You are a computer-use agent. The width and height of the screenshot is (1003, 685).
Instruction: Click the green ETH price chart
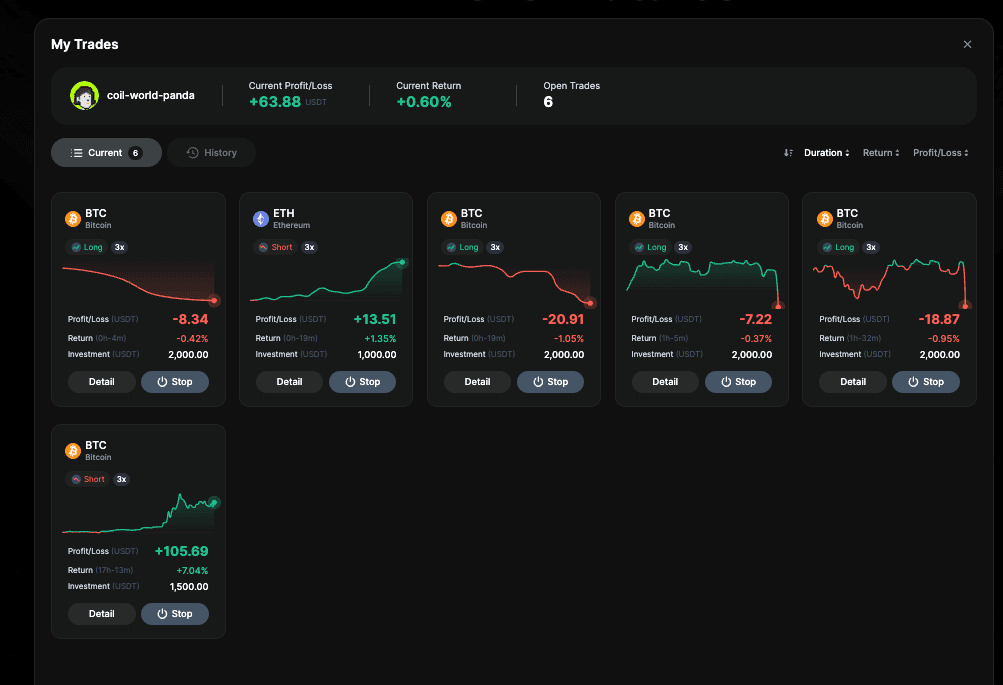329,280
